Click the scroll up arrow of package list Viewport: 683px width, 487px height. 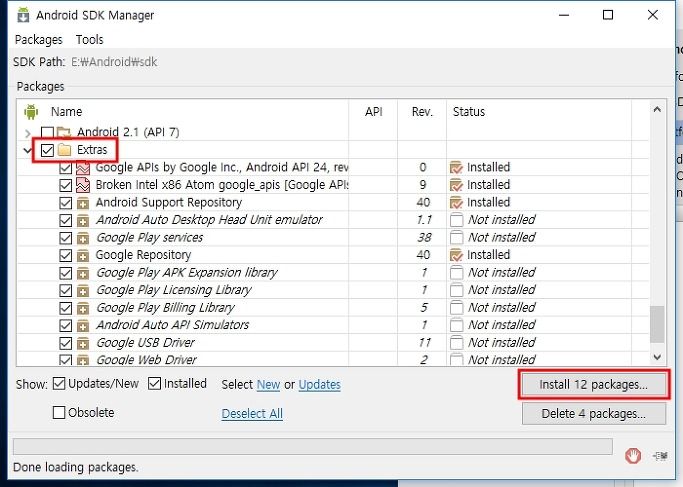pyautogui.click(x=657, y=109)
